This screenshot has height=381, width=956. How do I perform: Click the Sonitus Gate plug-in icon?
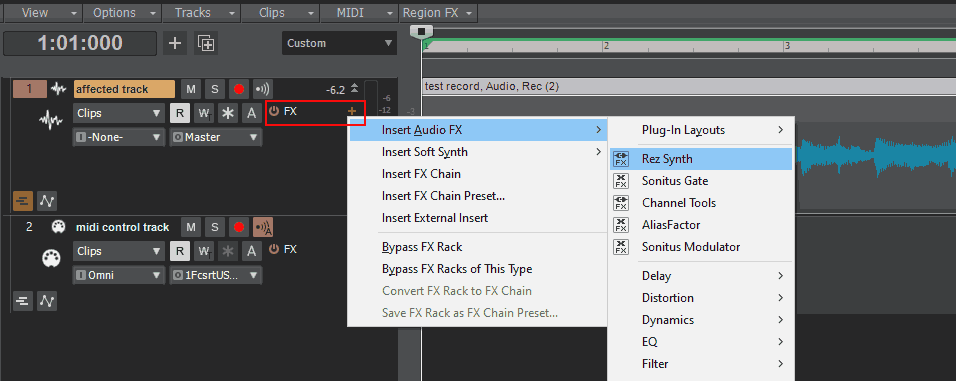click(x=621, y=181)
